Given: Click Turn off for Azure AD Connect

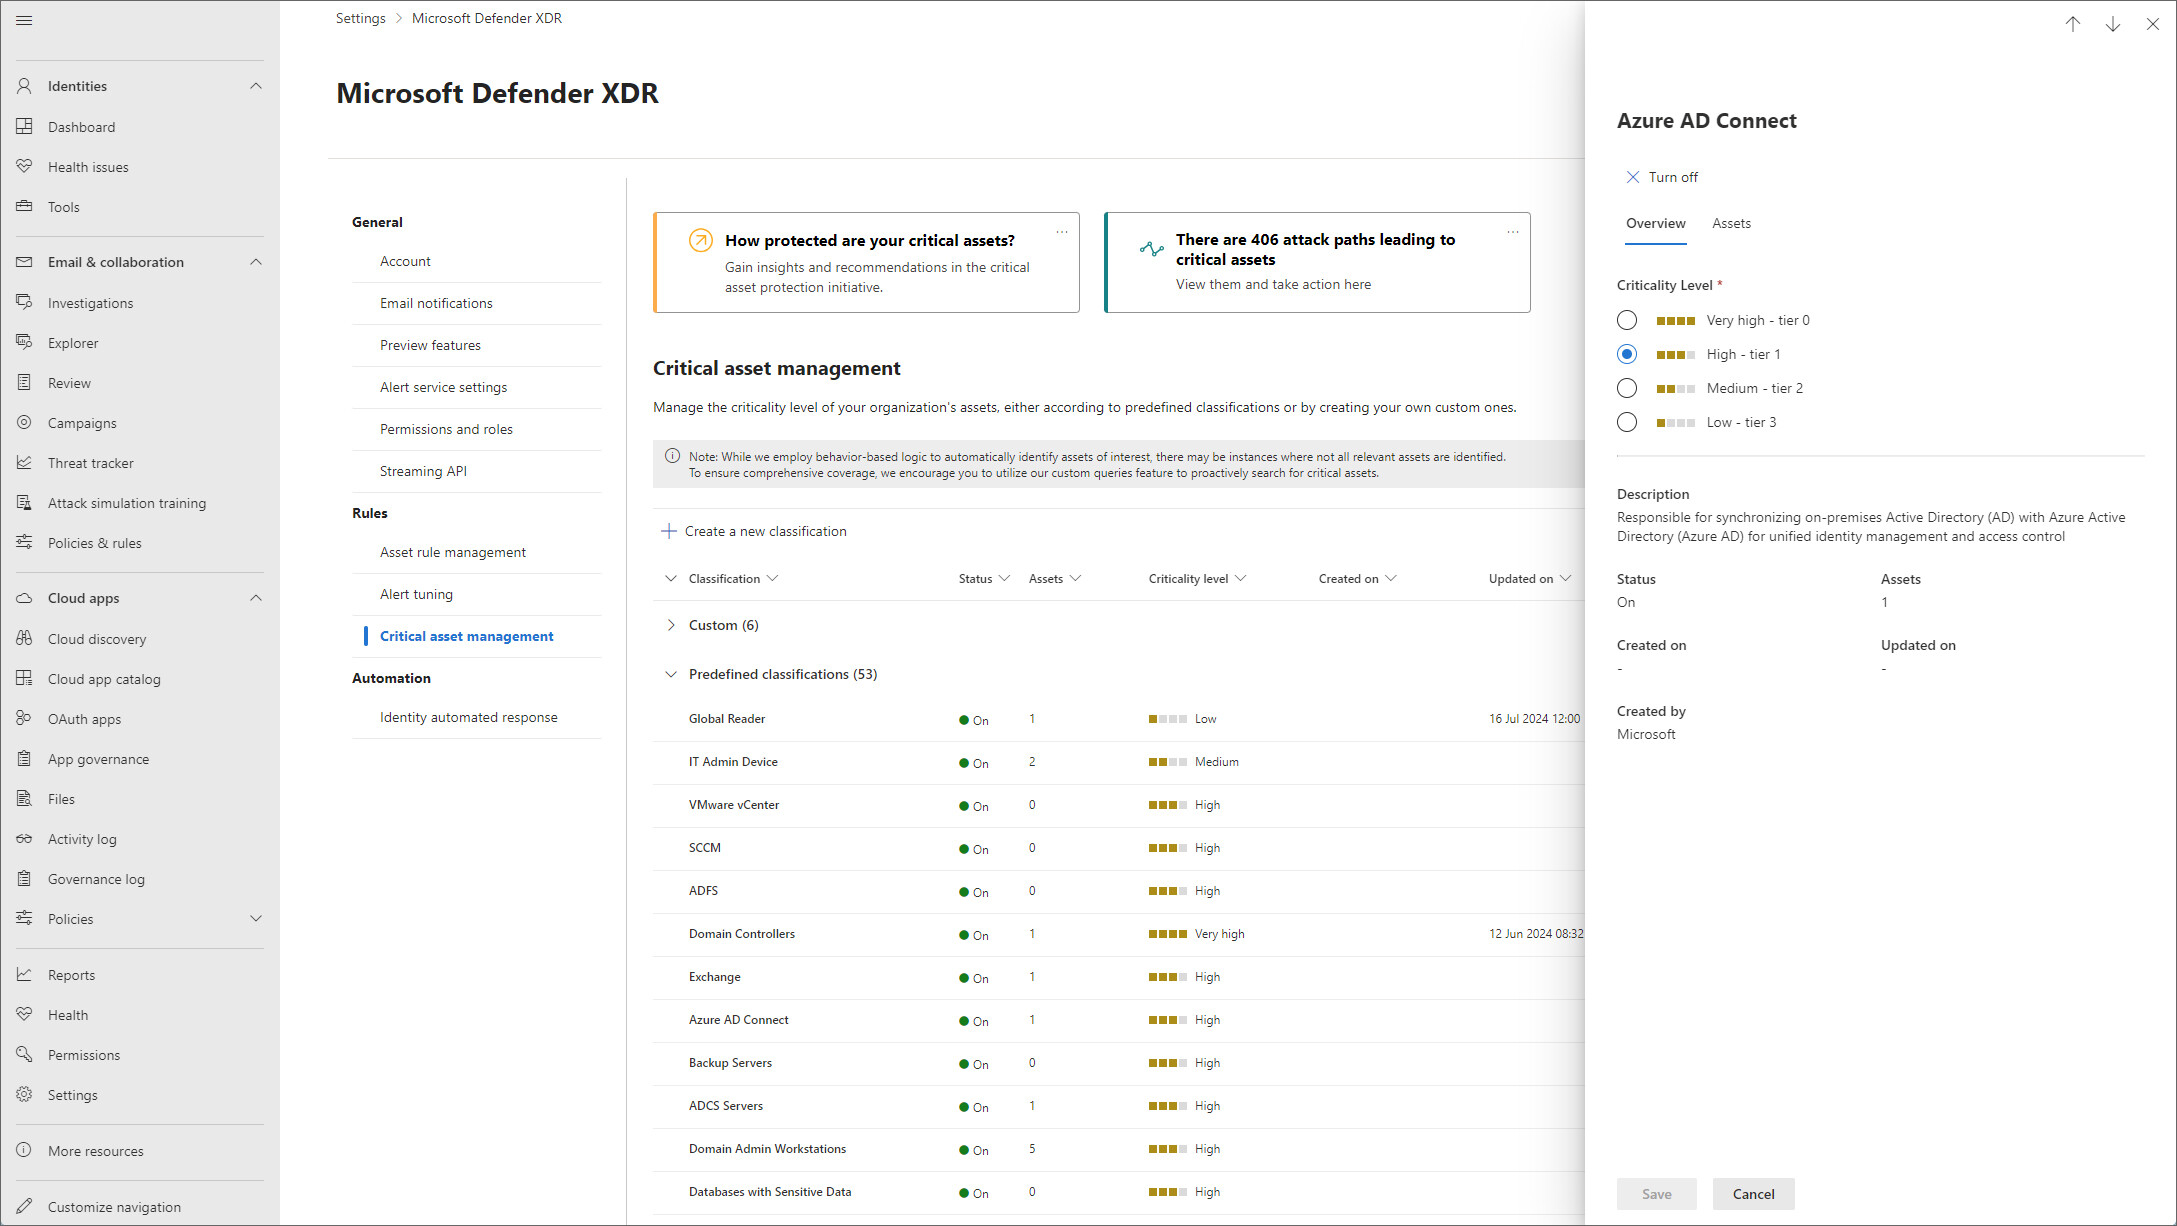Looking at the screenshot, I should (x=1661, y=177).
